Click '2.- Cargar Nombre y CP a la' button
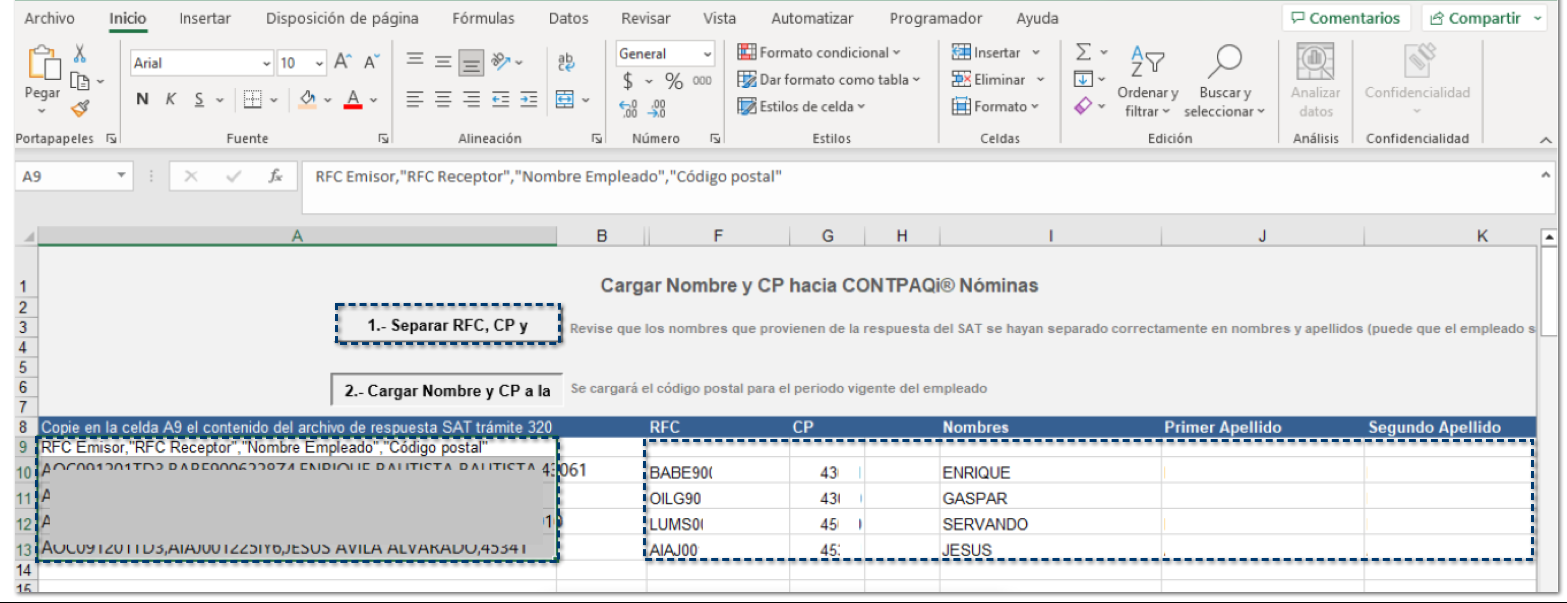 pyautogui.click(x=447, y=390)
